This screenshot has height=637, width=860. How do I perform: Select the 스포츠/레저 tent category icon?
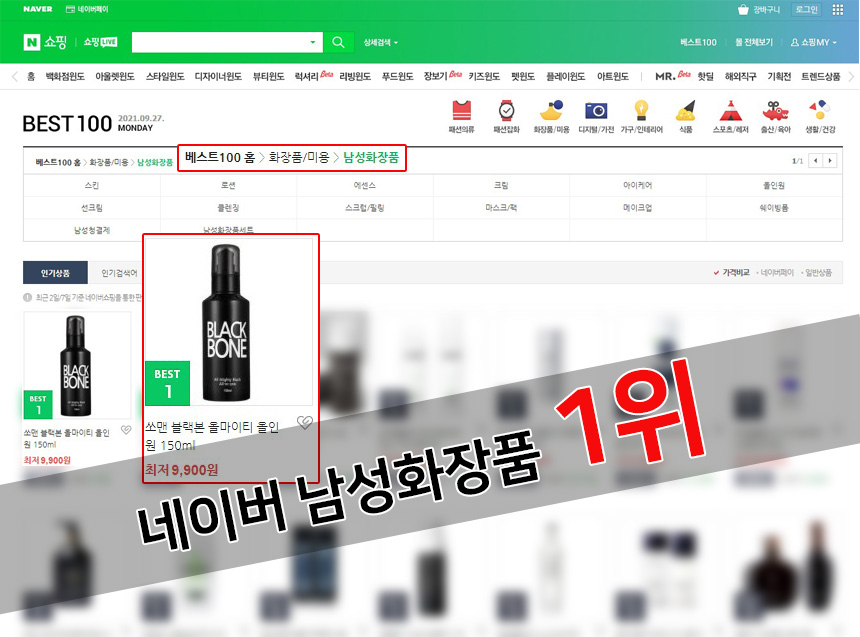coord(731,116)
